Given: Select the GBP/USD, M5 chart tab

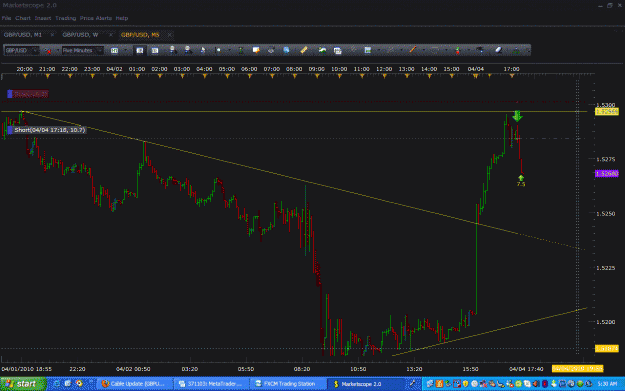Looking at the screenshot, I should tap(140, 35).
